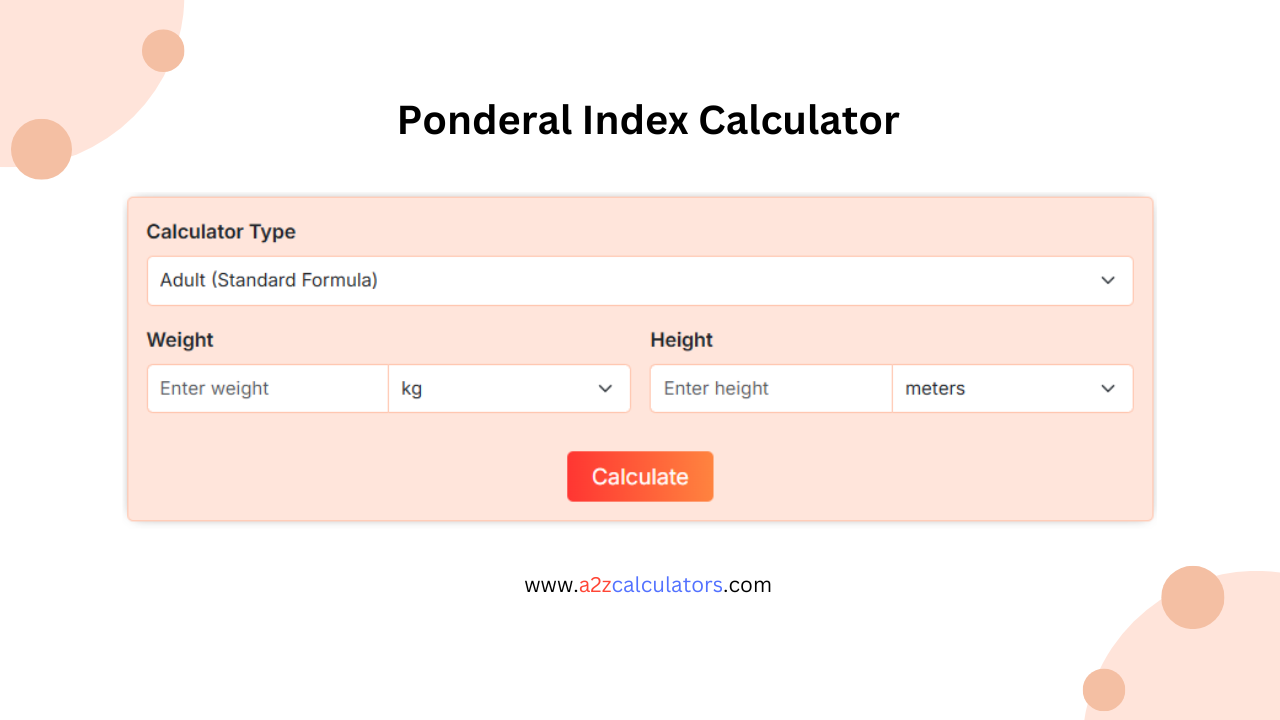This screenshot has width=1280, height=720.
Task: Open the Calculator Type dropdown
Action: (x=640, y=281)
